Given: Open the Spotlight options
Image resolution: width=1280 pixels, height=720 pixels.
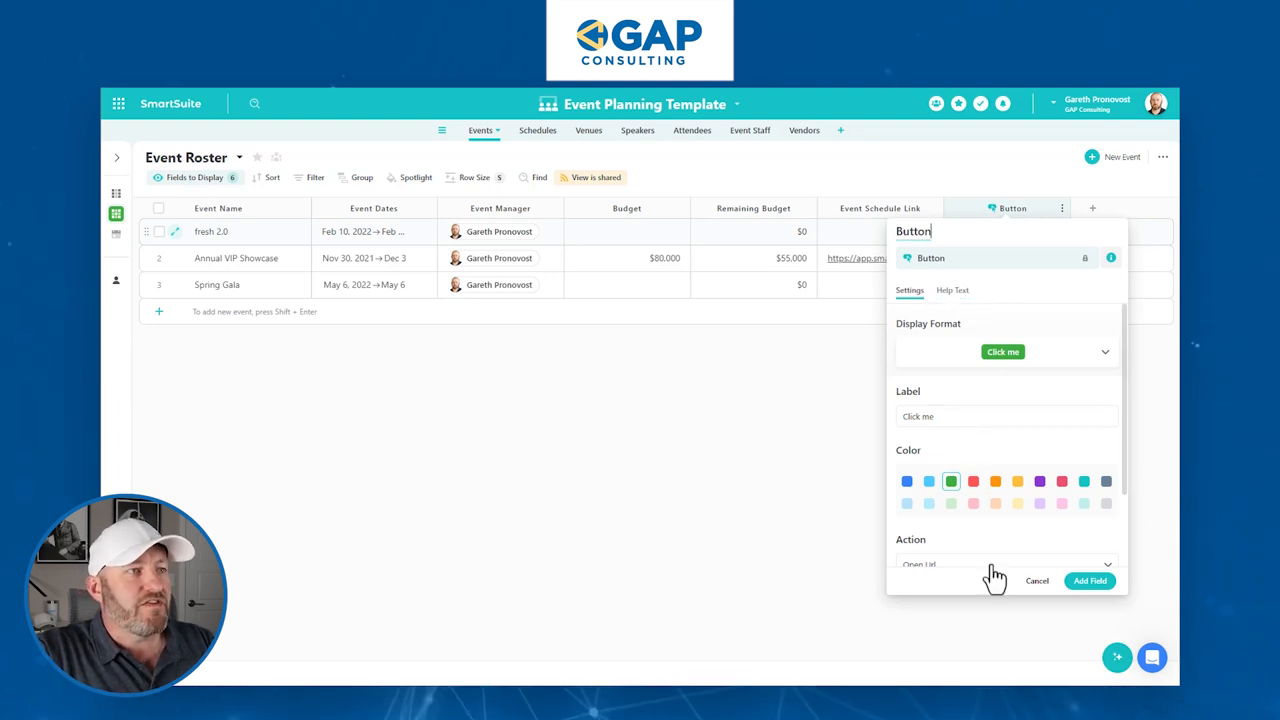Looking at the screenshot, I should coord(409,178).
